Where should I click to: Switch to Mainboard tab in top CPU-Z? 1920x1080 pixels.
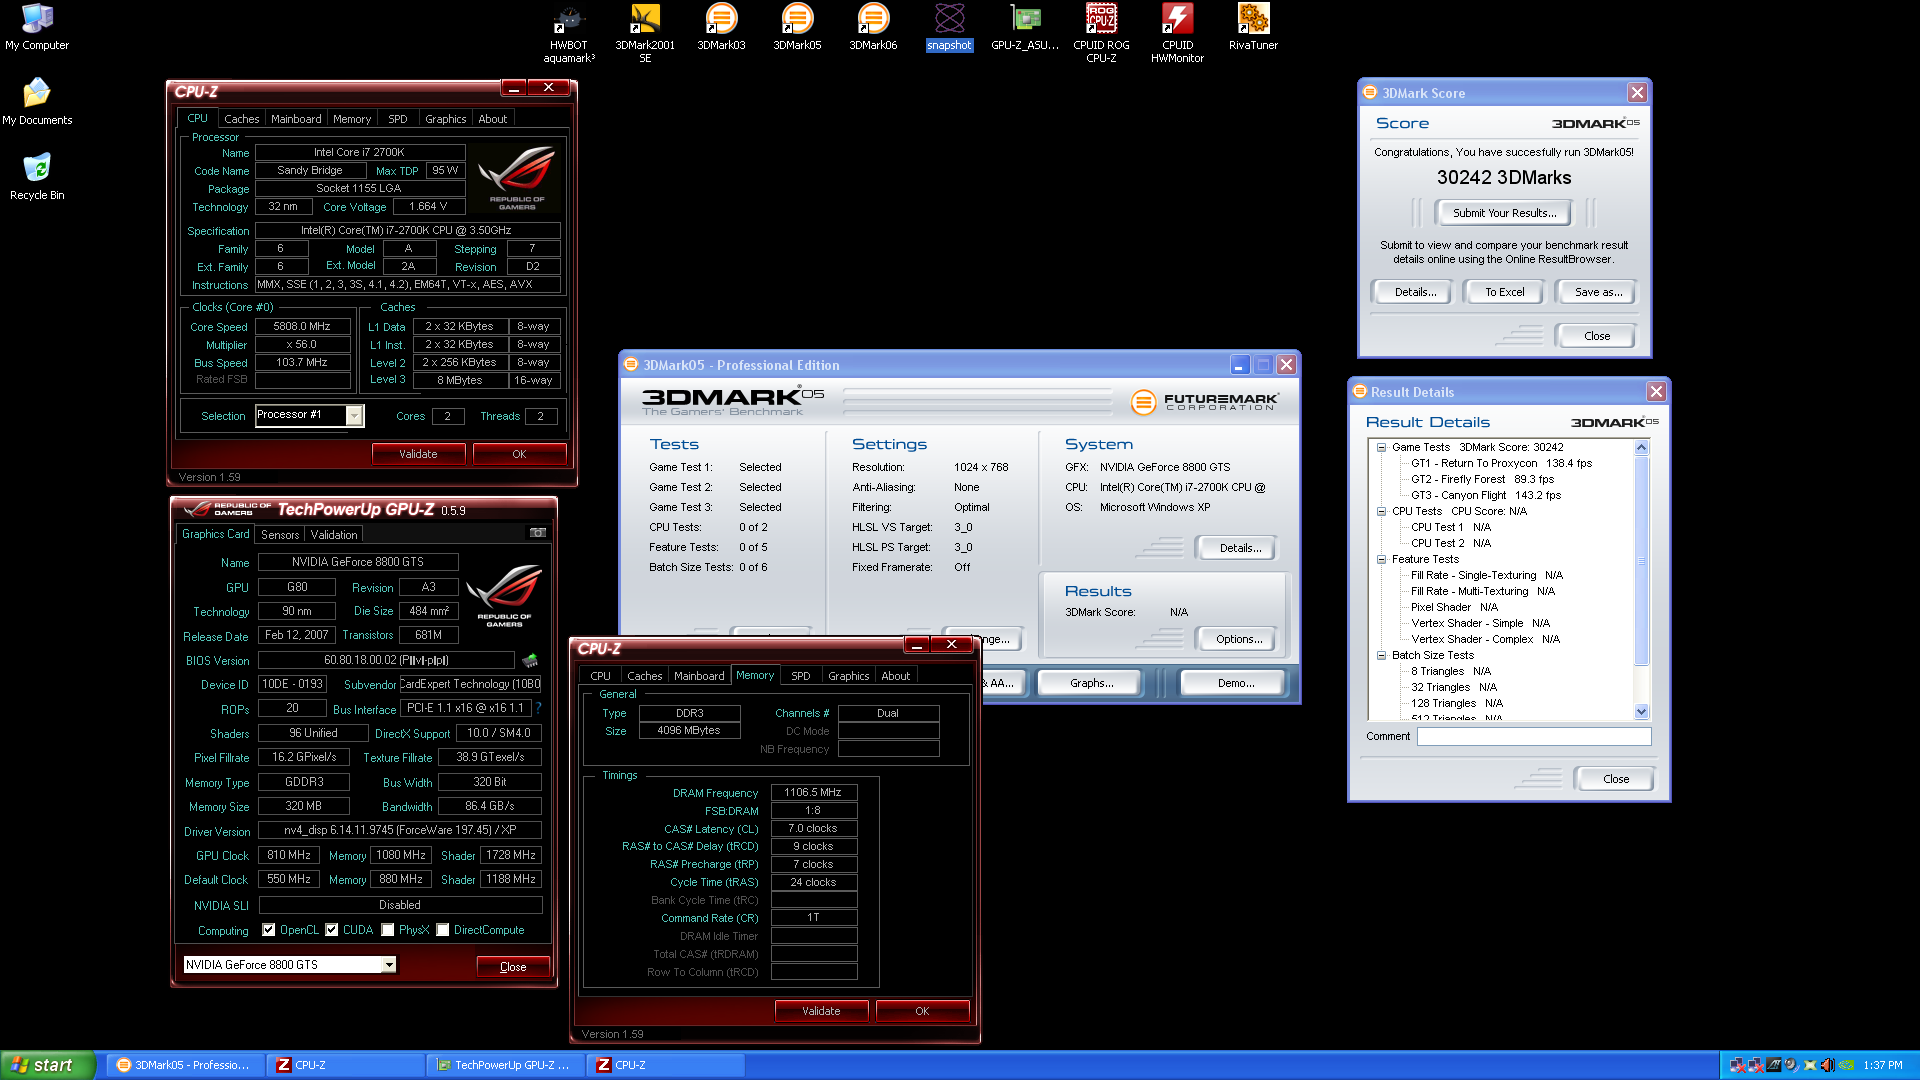coord(296,119)
